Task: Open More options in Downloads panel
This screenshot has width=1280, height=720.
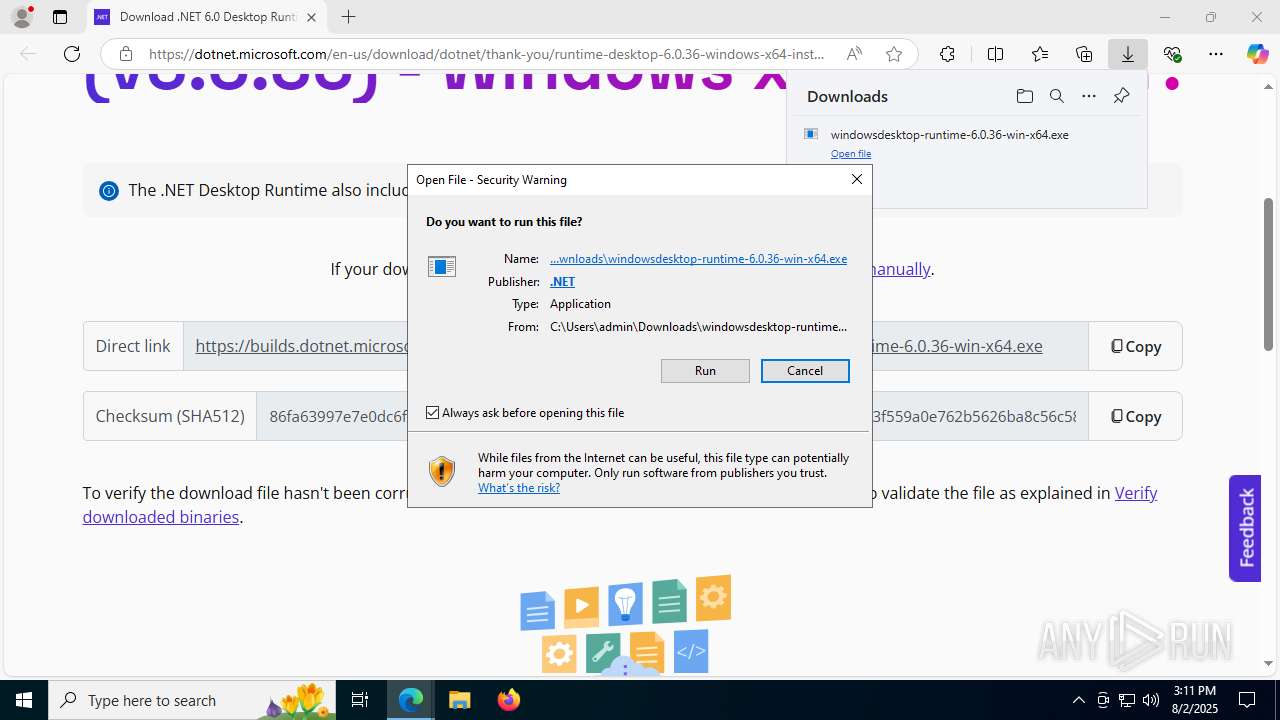Action: (1089, 96)
